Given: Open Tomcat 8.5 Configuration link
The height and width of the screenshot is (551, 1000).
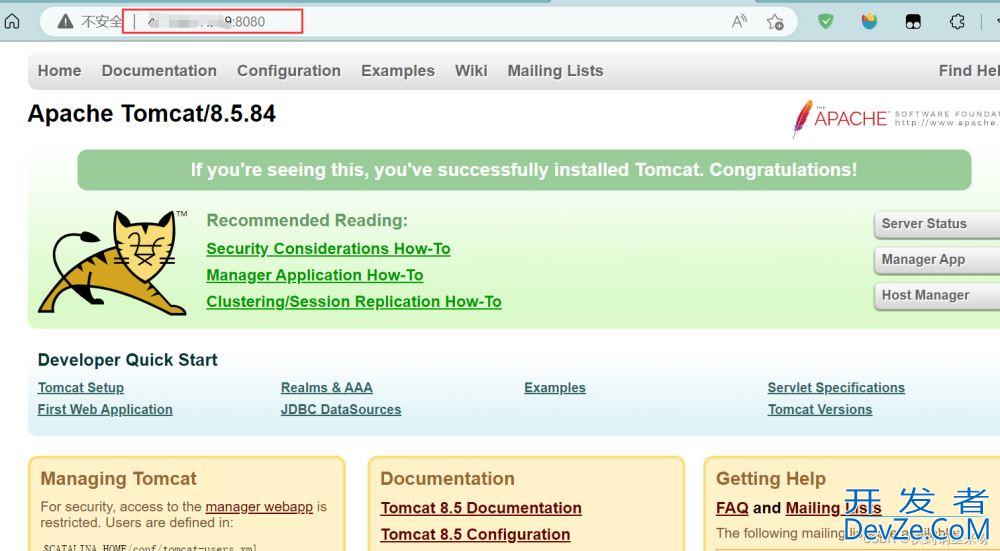Looking at the screenshot, I should pyautogui.click(x=475, y=534).
